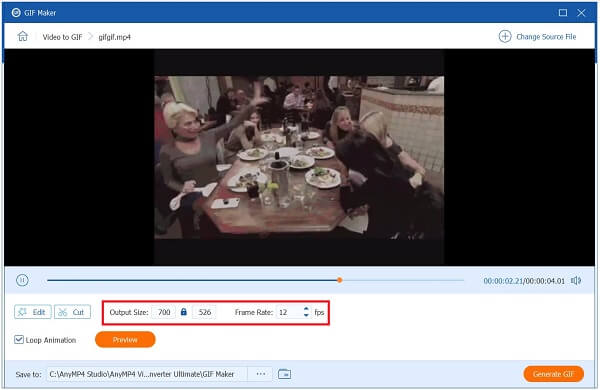The image size is (600, 390).
Task: Click the gifgif.mp4 breadcrumb item
Action: (114, 37)
